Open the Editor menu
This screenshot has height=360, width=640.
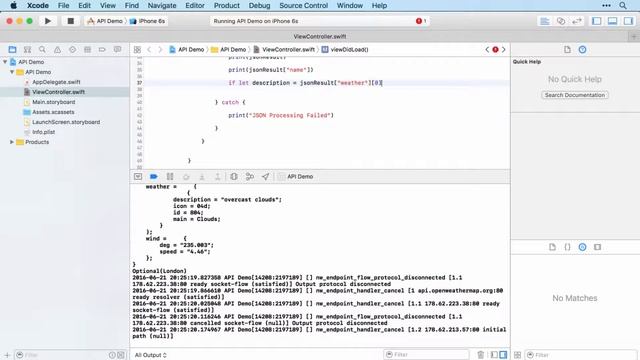coord(195,5)
